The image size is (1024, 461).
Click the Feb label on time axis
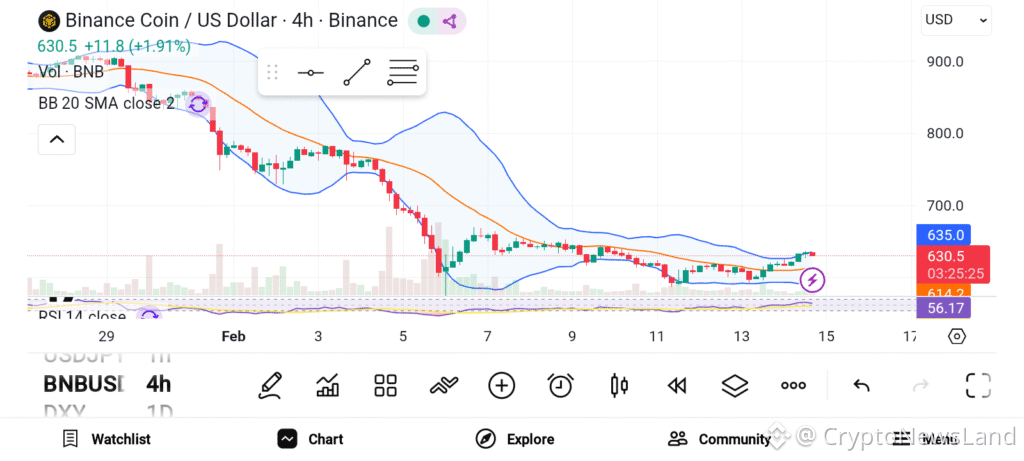point(233,336)
